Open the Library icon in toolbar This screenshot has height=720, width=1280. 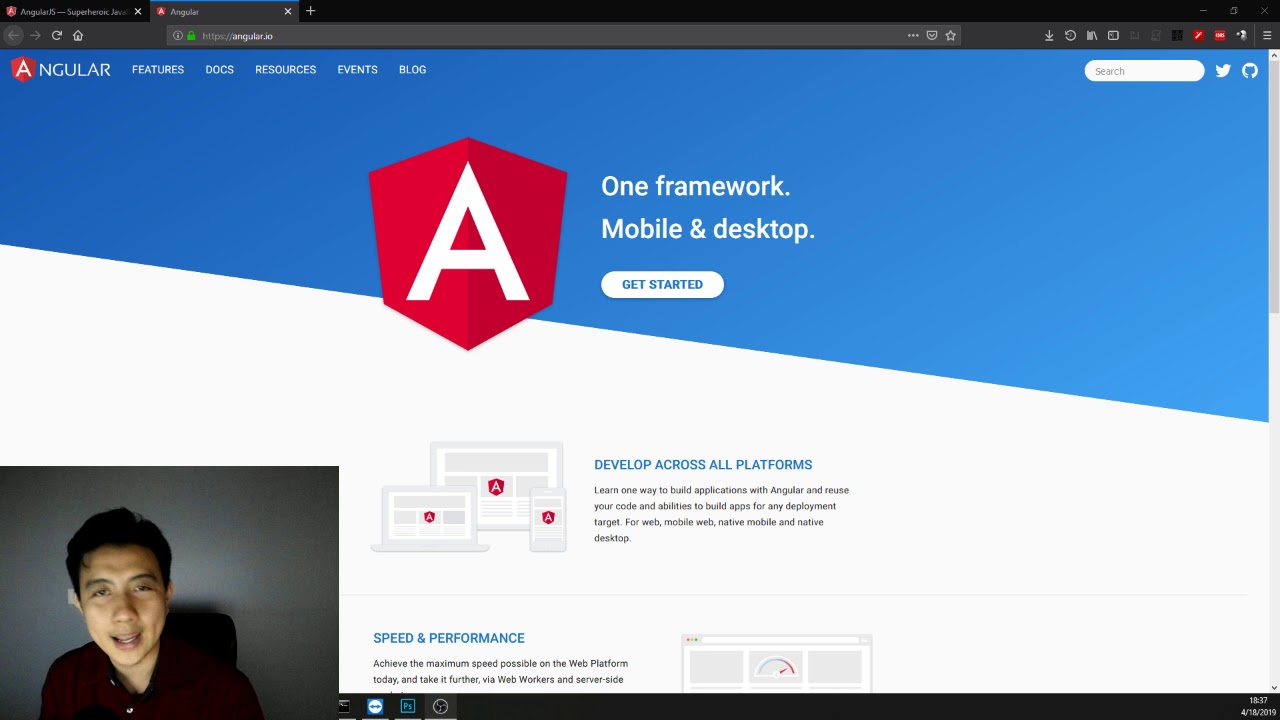click(1092, 35)
